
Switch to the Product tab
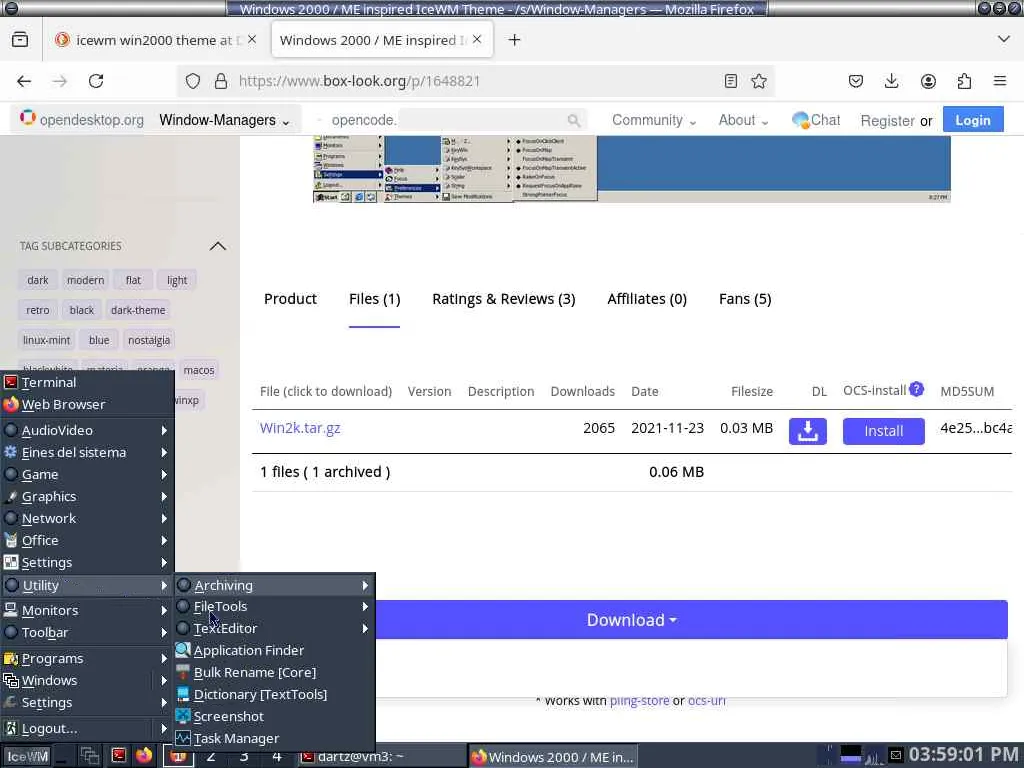pyautogui.click(x=290, y=299)
